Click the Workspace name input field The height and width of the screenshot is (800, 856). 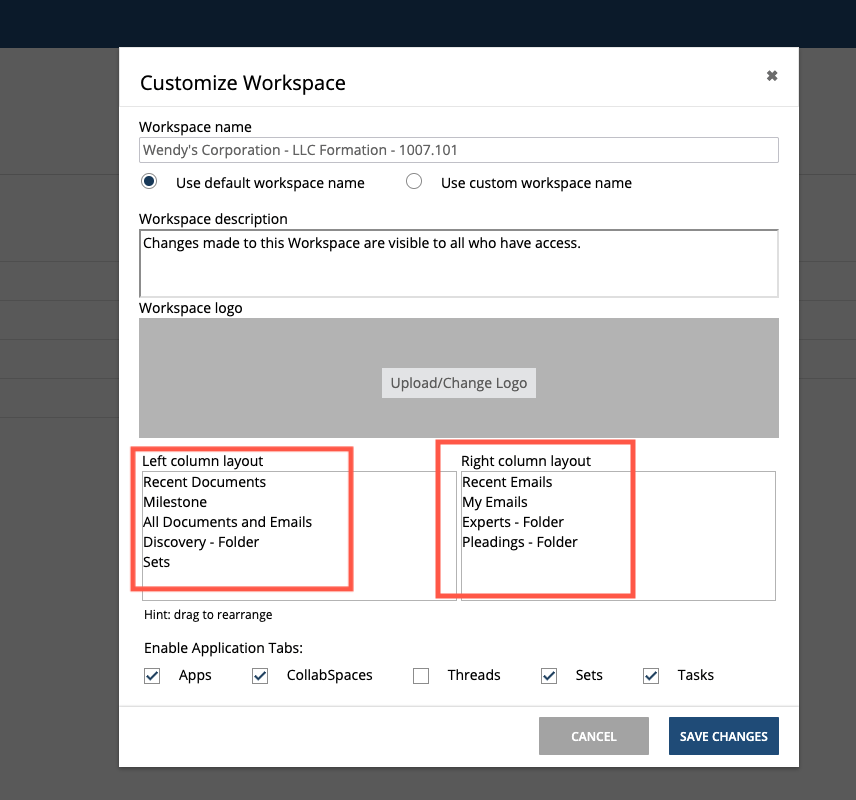click(x=458, y=150)
